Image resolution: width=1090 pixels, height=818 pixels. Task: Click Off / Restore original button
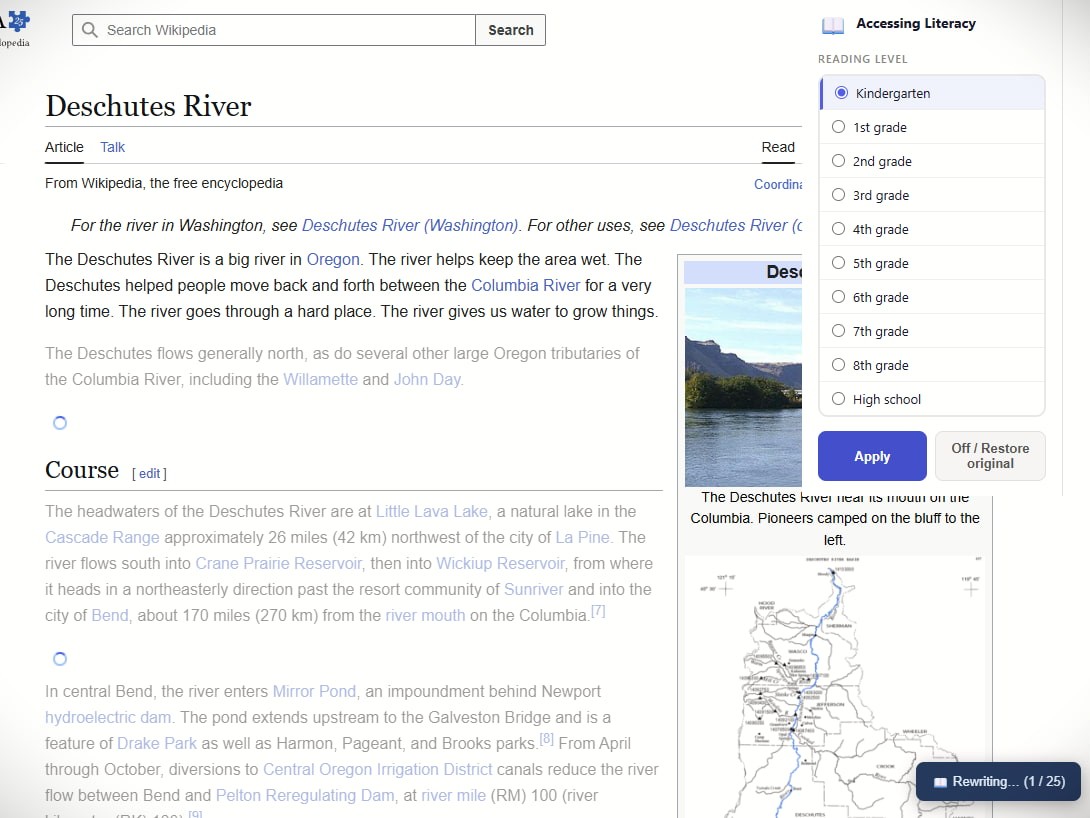(990, 456)
